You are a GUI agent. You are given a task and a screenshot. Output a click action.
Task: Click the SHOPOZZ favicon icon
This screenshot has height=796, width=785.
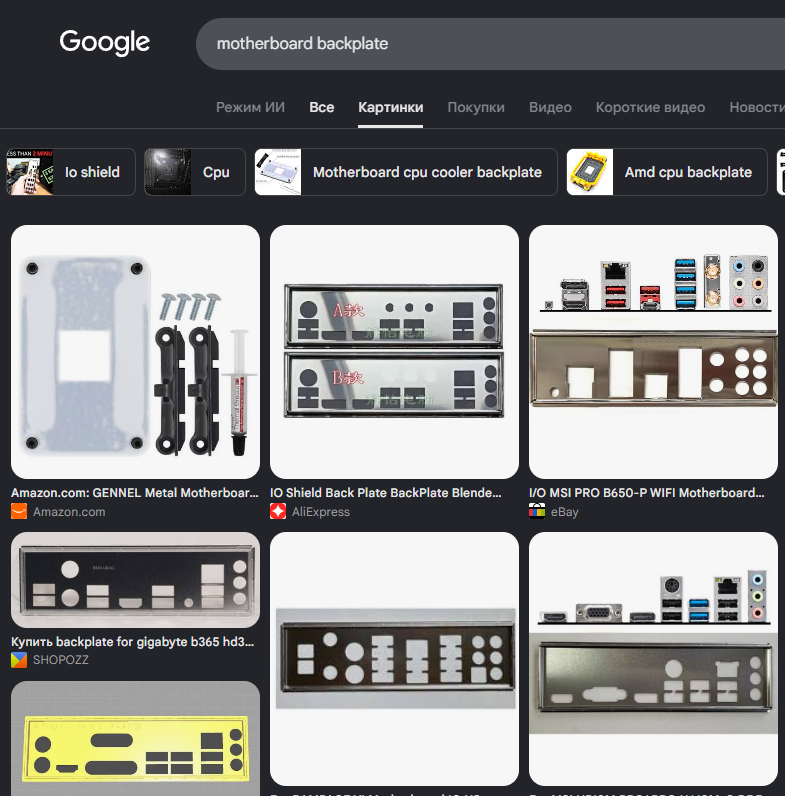point(19,659)
